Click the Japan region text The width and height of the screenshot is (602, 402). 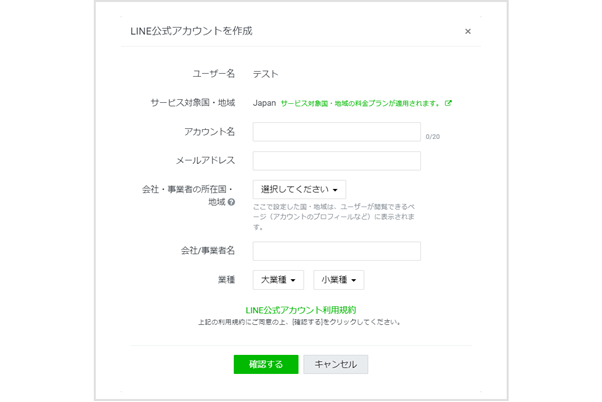coord(264,103)
